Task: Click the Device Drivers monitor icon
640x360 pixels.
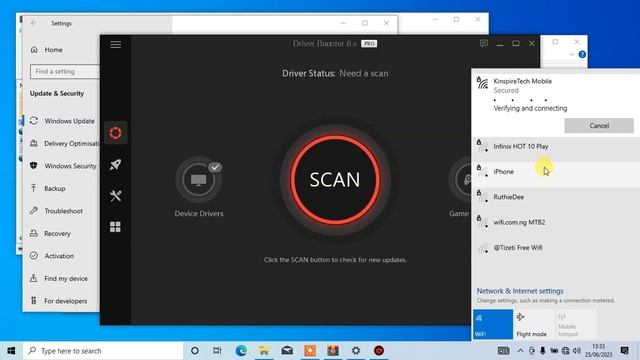Action: [x=199, y=180]
